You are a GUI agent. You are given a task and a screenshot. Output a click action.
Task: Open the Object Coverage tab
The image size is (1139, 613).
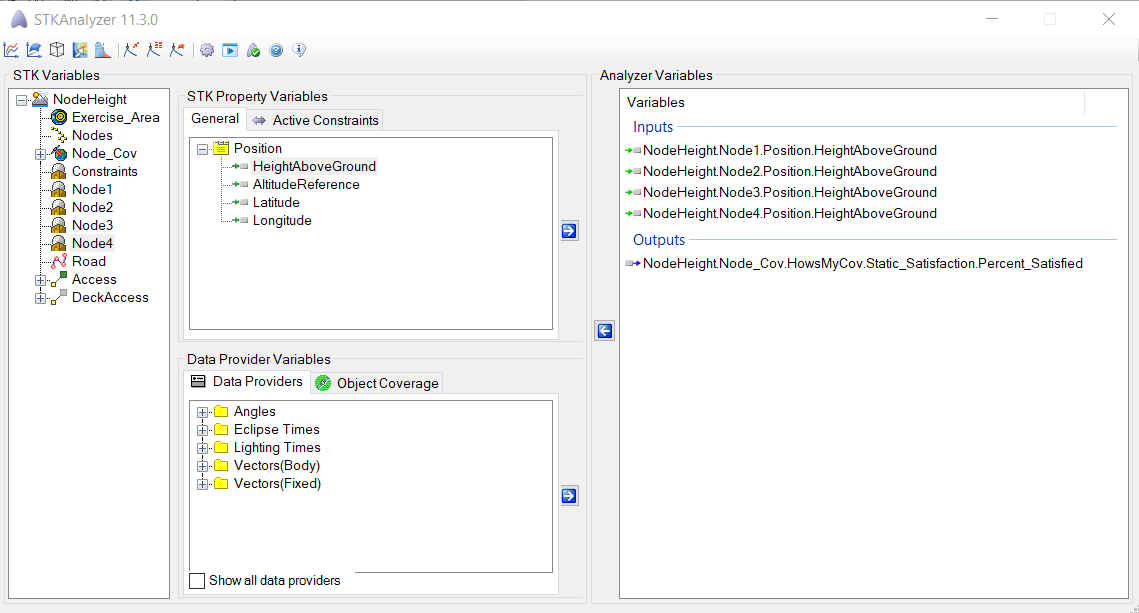pyautogui.click(x=376, y=383)
